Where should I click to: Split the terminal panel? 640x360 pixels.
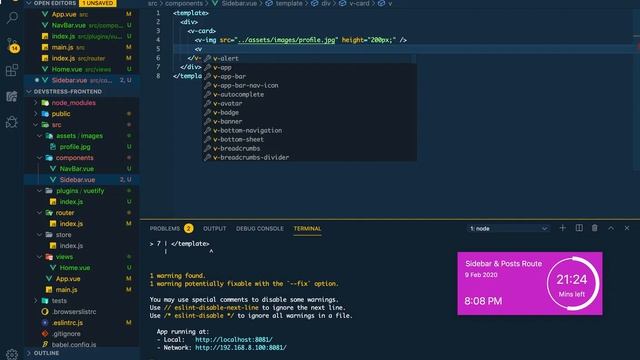pos(579,228)
